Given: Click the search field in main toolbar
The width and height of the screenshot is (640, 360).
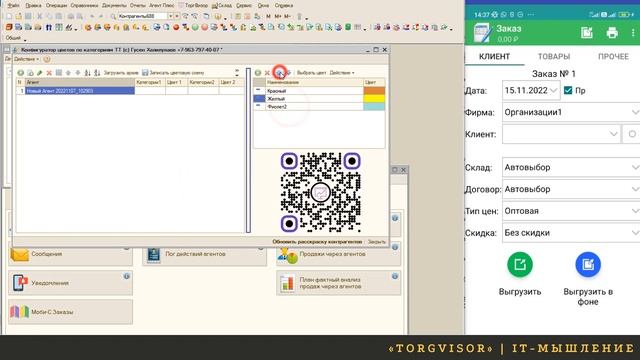Looking at the screenshot, I should click(143, 16).
